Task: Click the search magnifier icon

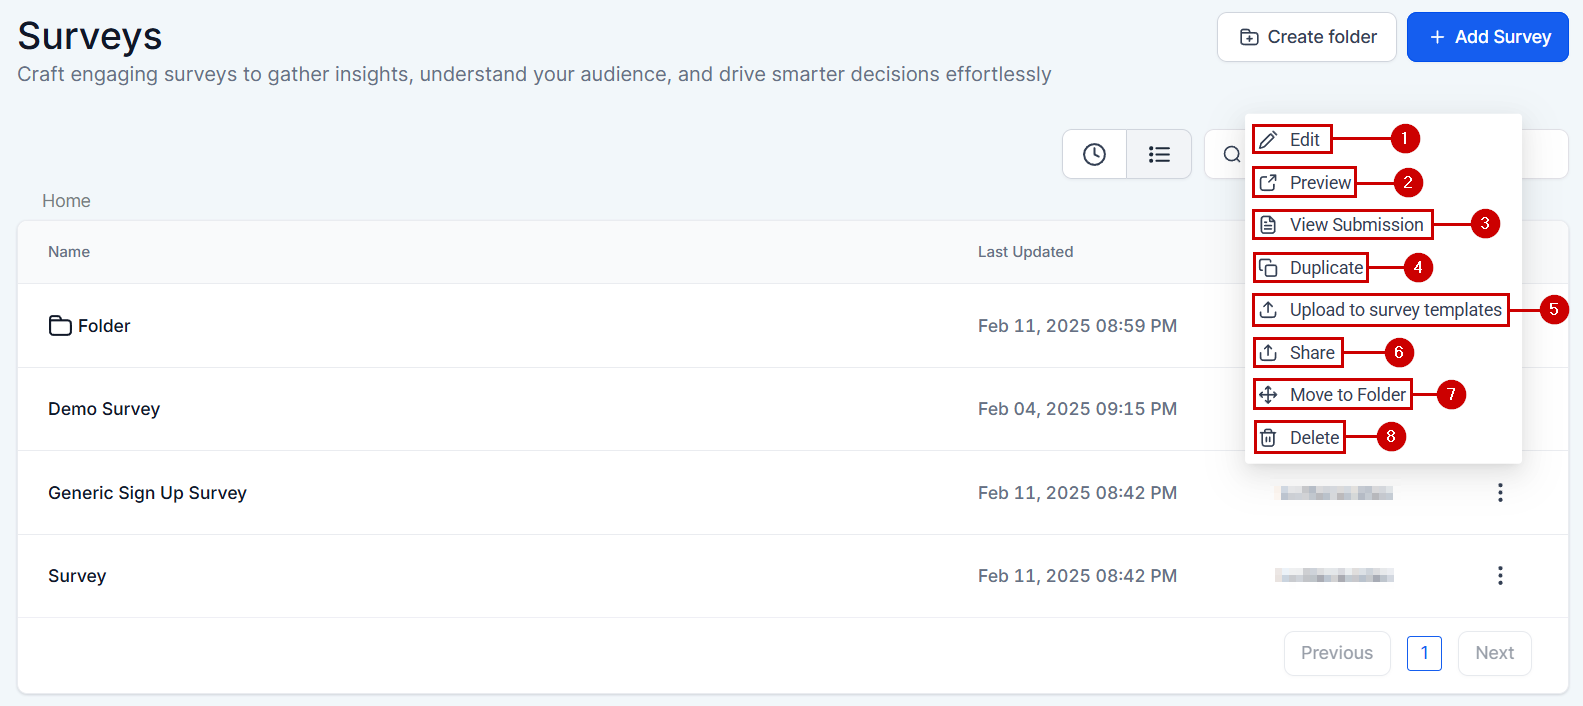Action: (x=1231, y=154)
